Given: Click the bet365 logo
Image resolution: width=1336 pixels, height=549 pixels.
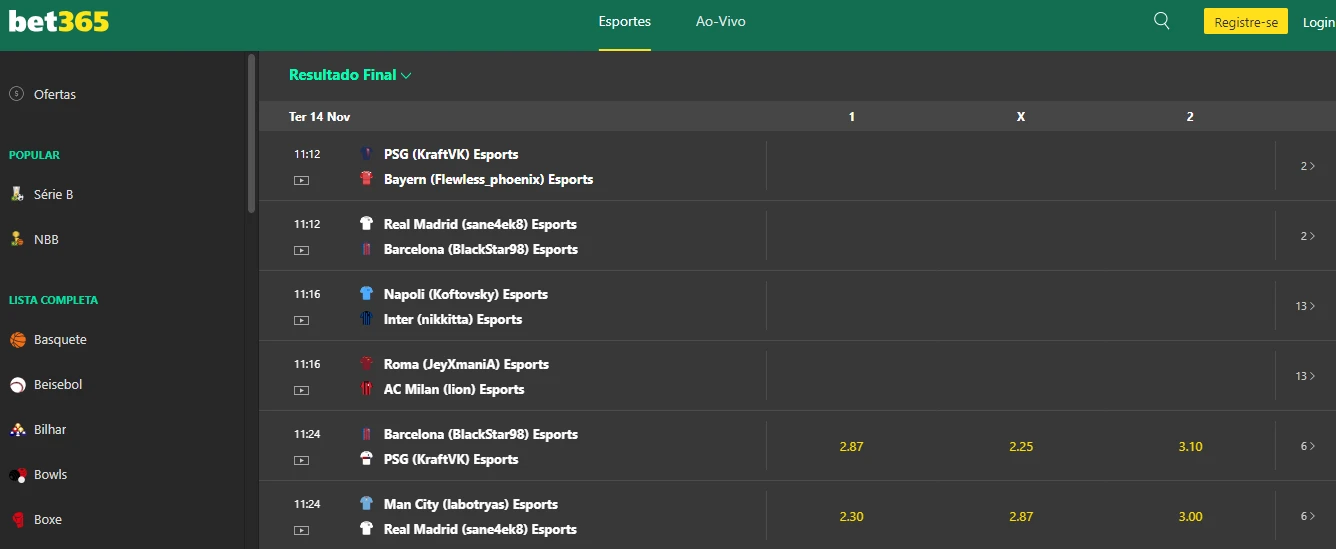Looking at the screenshot, I should tap(59, 22).
